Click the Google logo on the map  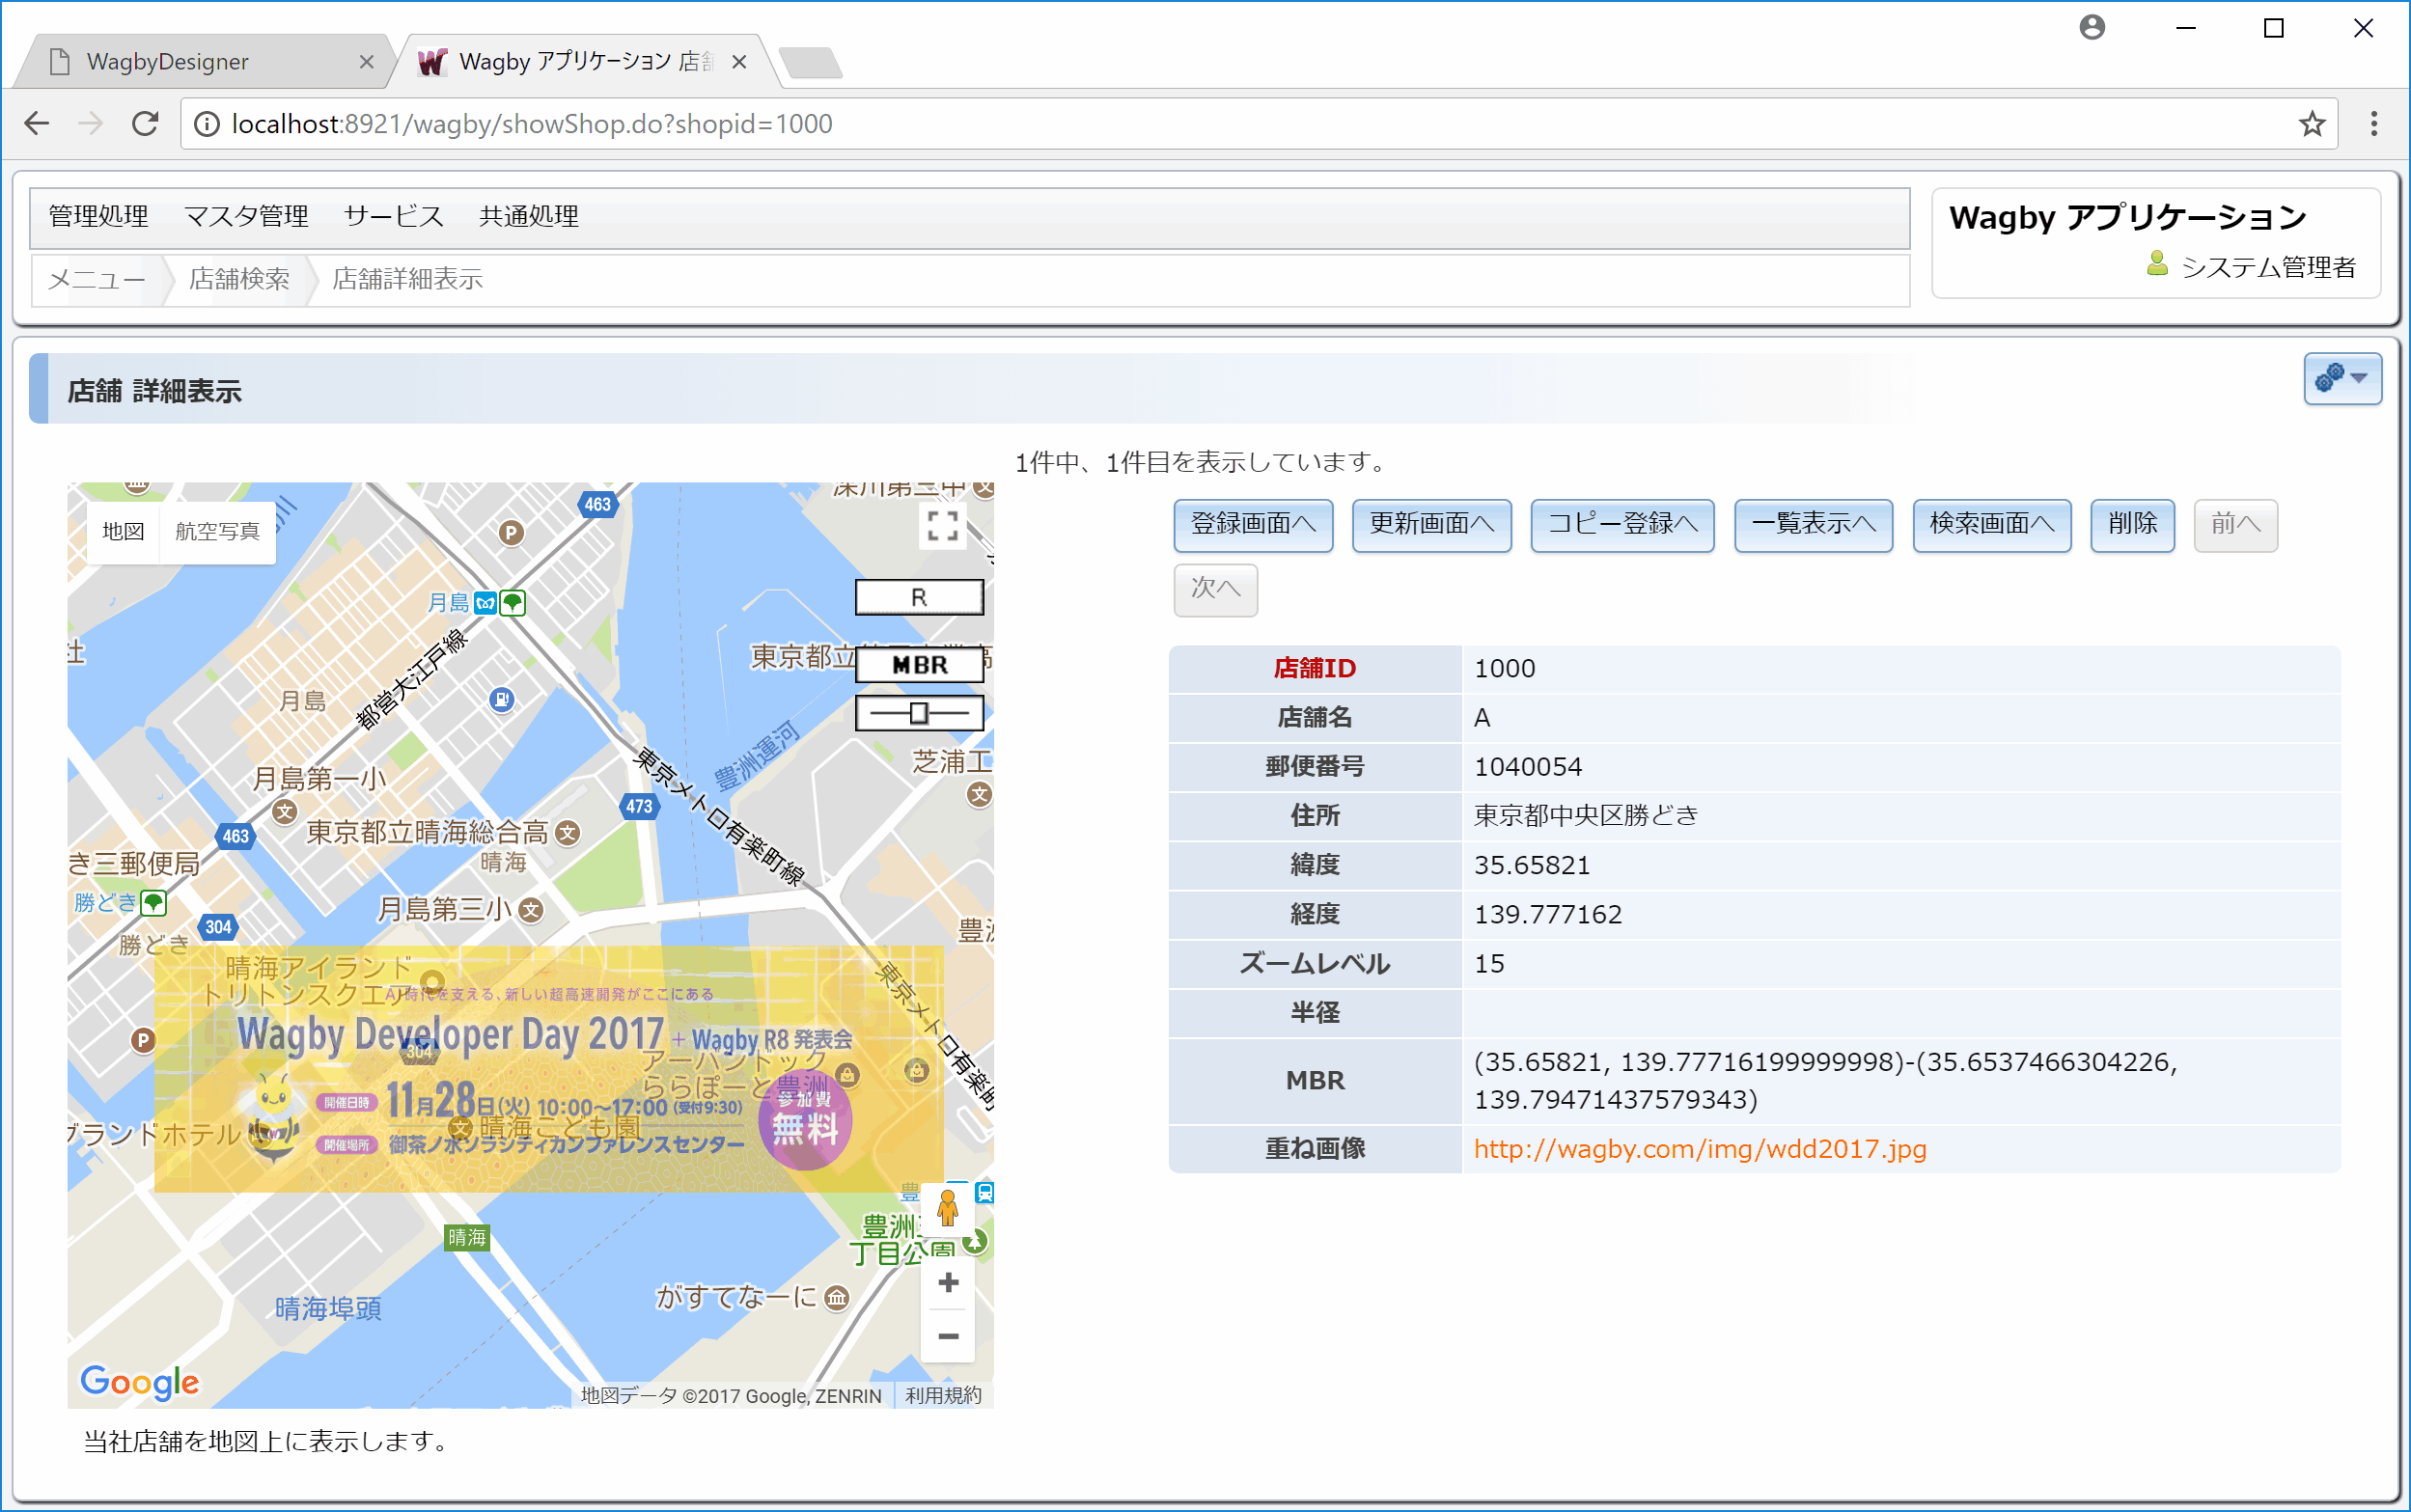coord(140,1381)
